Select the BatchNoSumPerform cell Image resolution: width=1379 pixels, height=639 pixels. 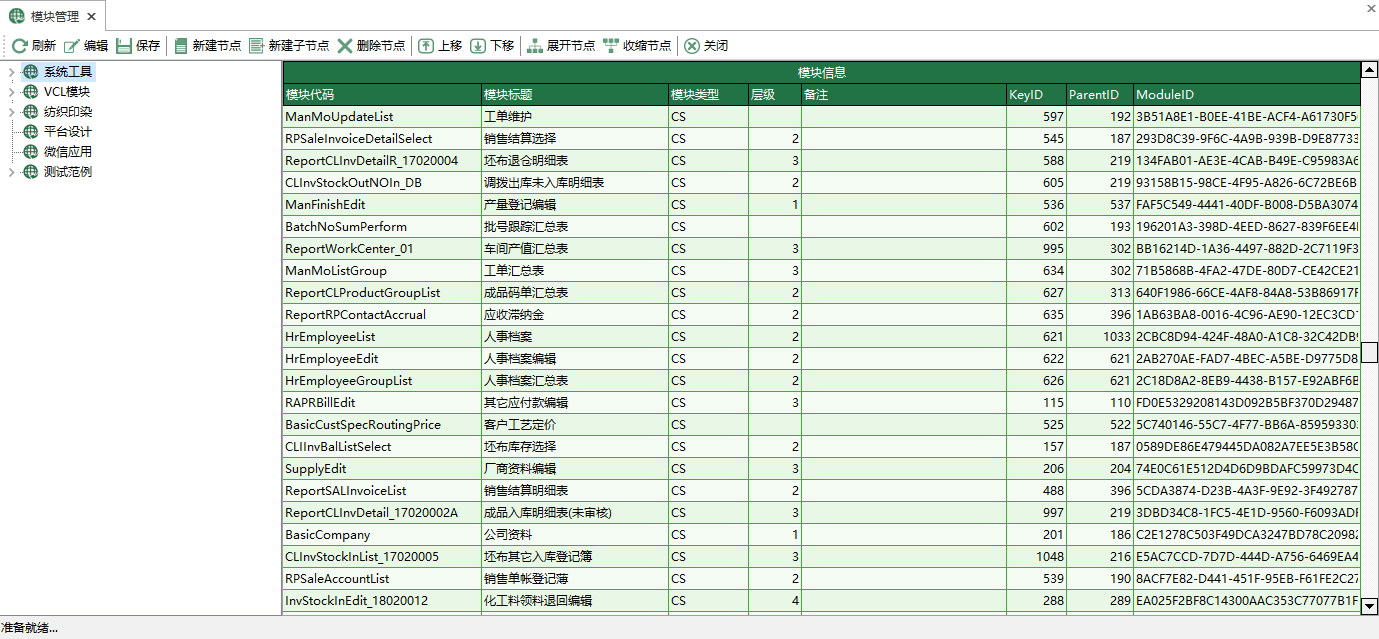point(382,227)
